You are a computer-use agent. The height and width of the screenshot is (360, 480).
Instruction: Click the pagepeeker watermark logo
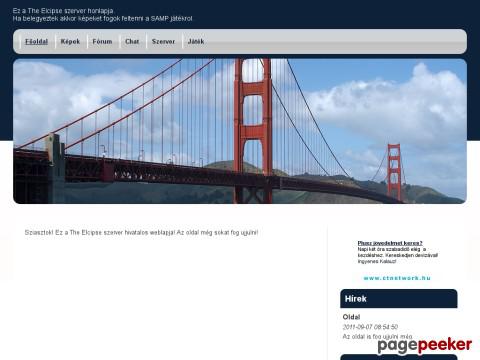click(424, 345)
